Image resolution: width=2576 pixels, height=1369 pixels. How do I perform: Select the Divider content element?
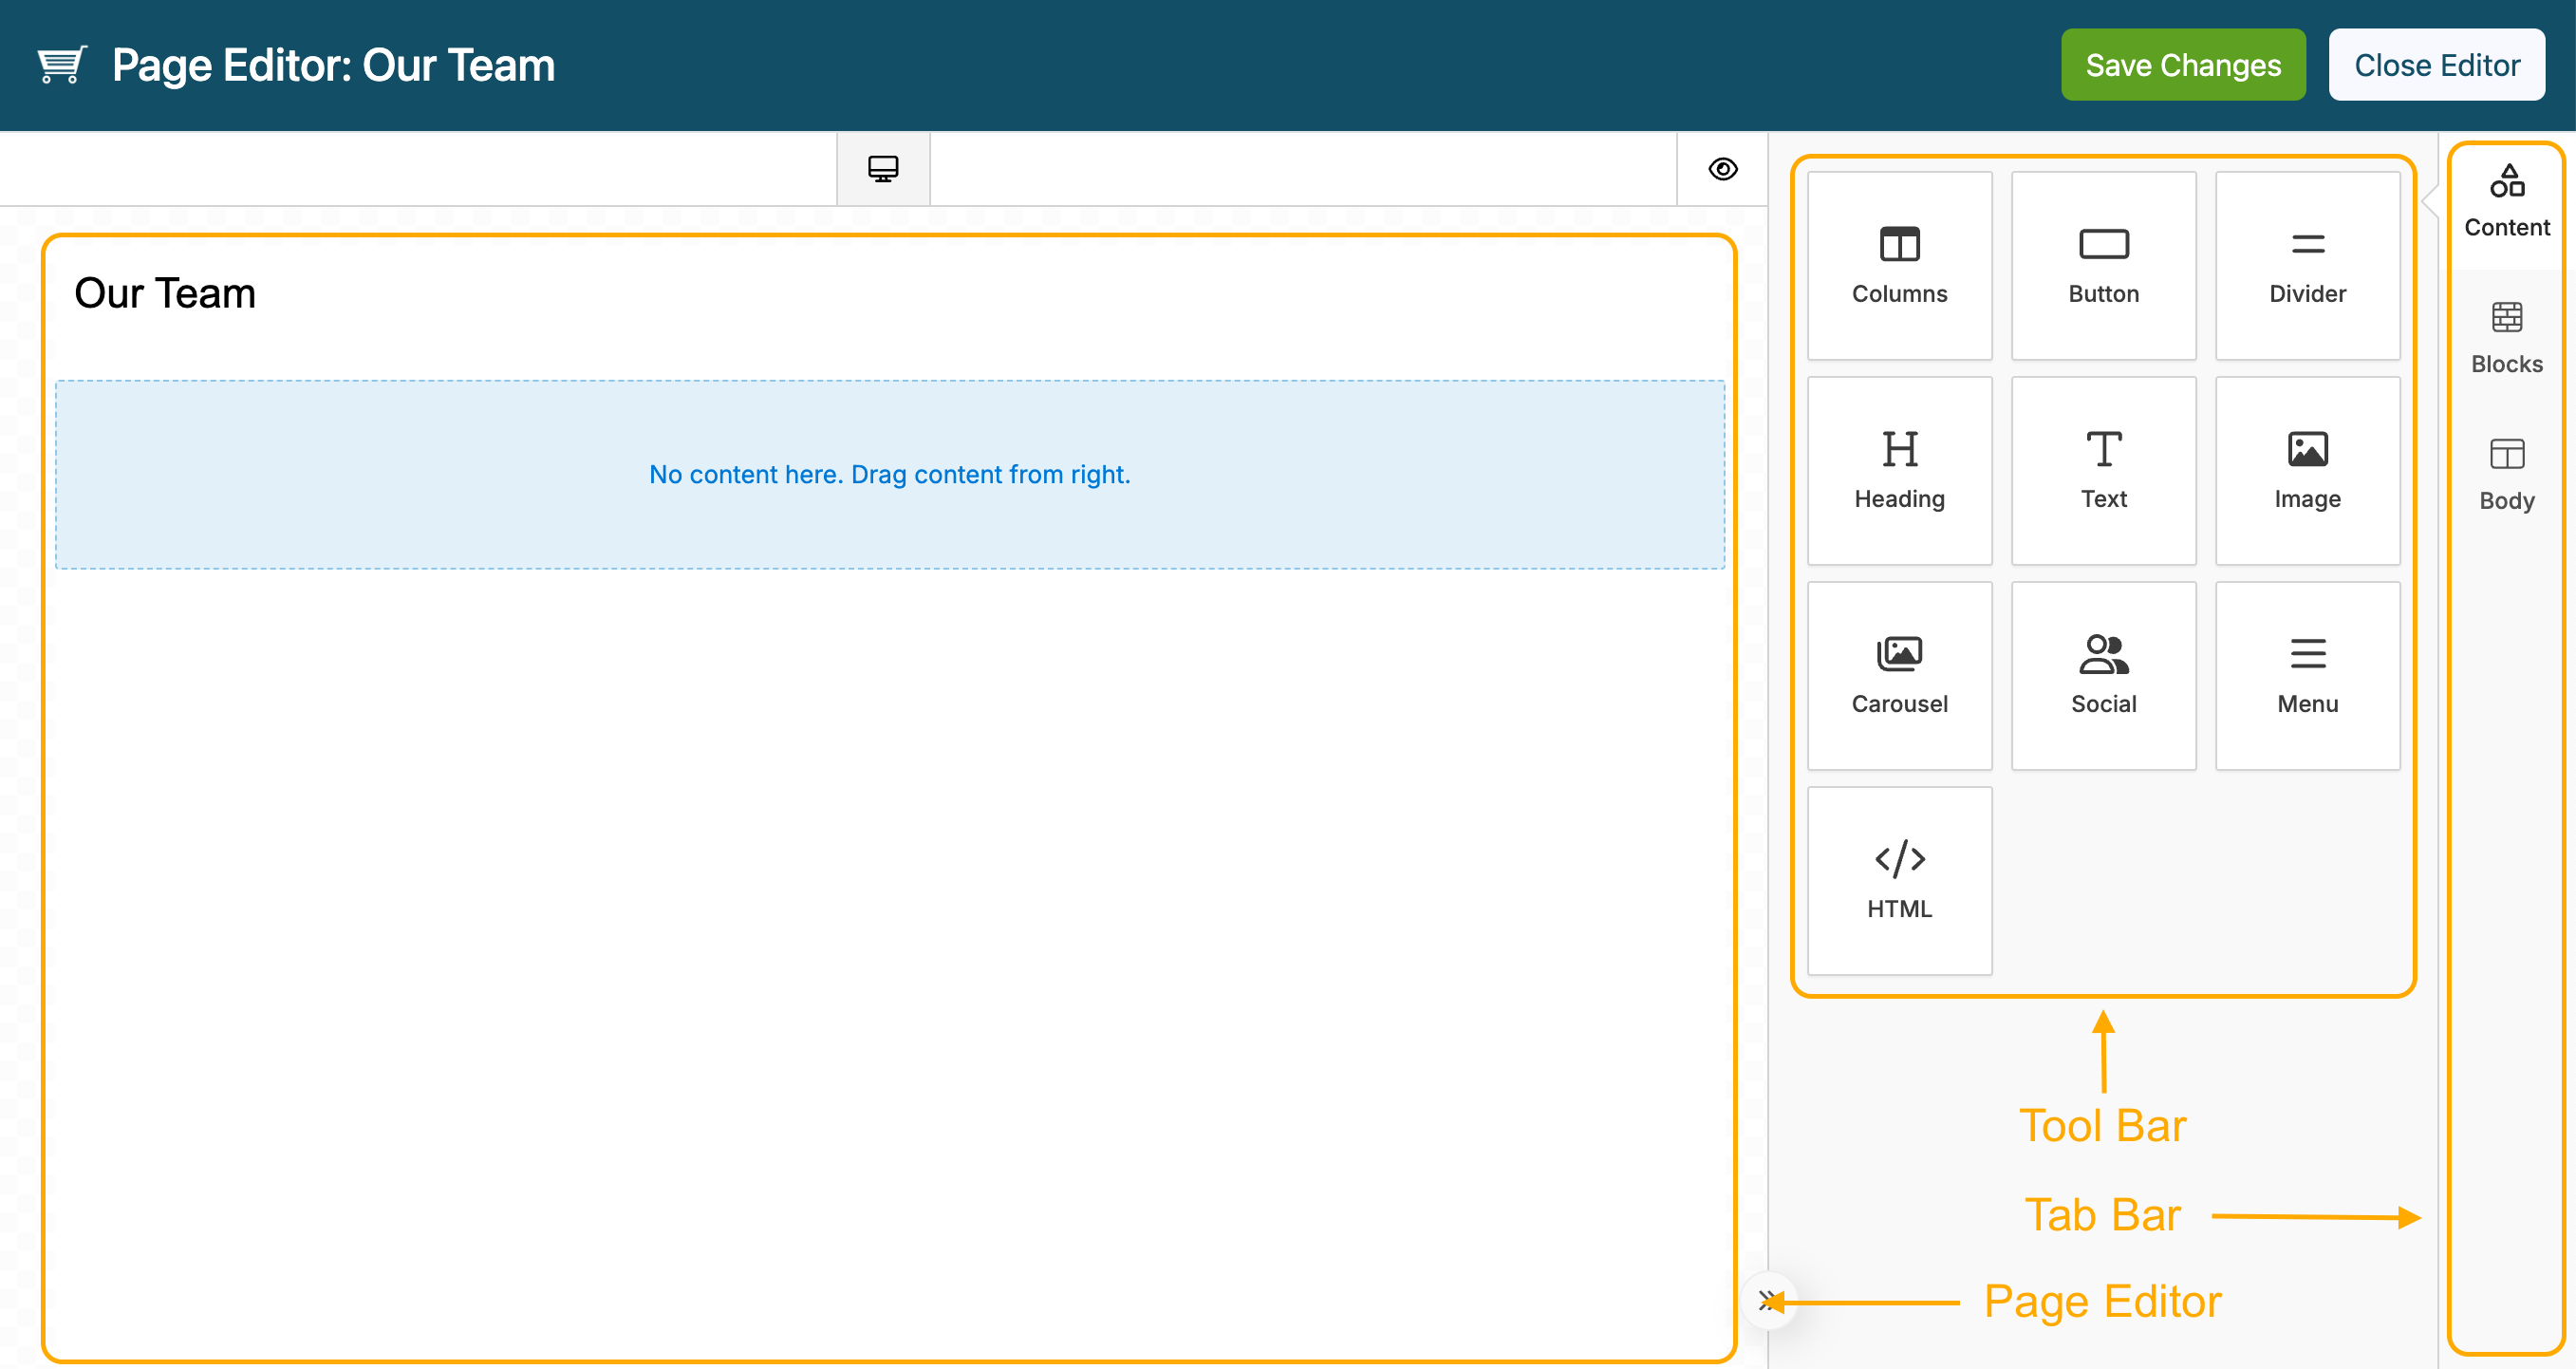(2307, 262)
